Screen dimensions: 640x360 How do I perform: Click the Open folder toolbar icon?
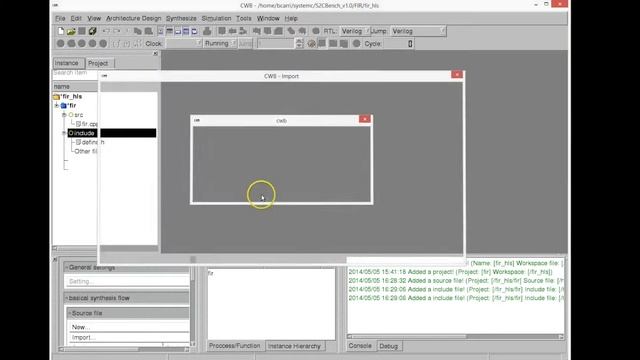coord(71,31)
